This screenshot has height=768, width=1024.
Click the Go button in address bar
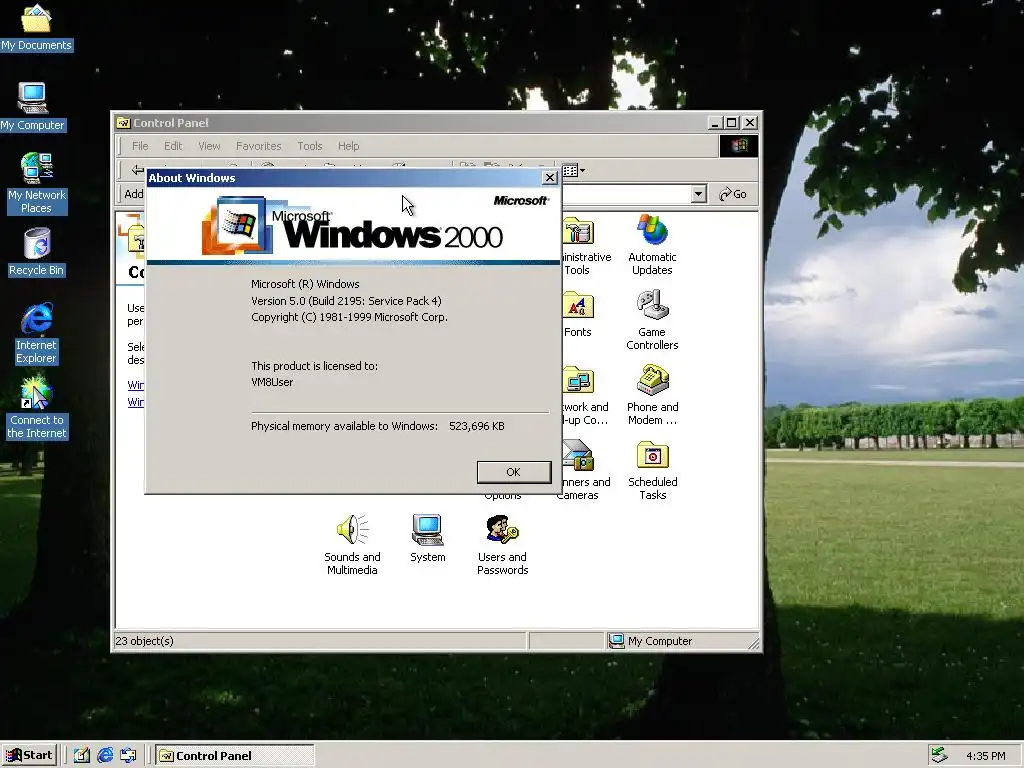(733, 194)
